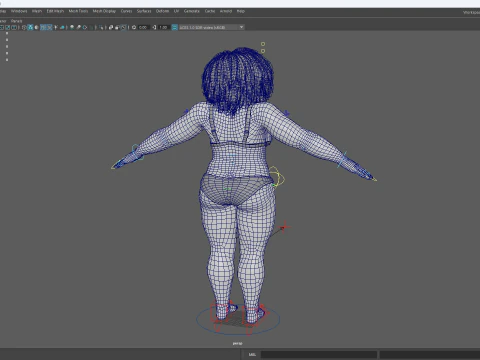Open the Help menu

click(x=241, y=11)
